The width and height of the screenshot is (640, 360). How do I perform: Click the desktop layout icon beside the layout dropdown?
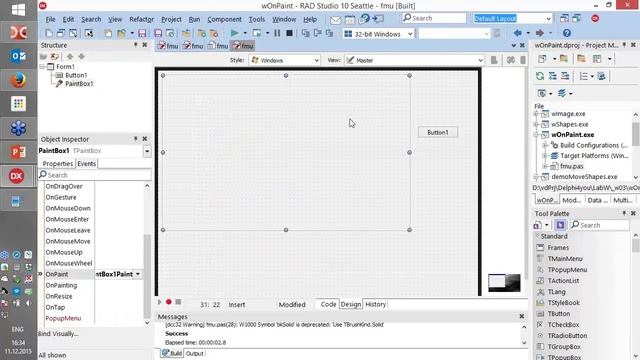(564, 18)
